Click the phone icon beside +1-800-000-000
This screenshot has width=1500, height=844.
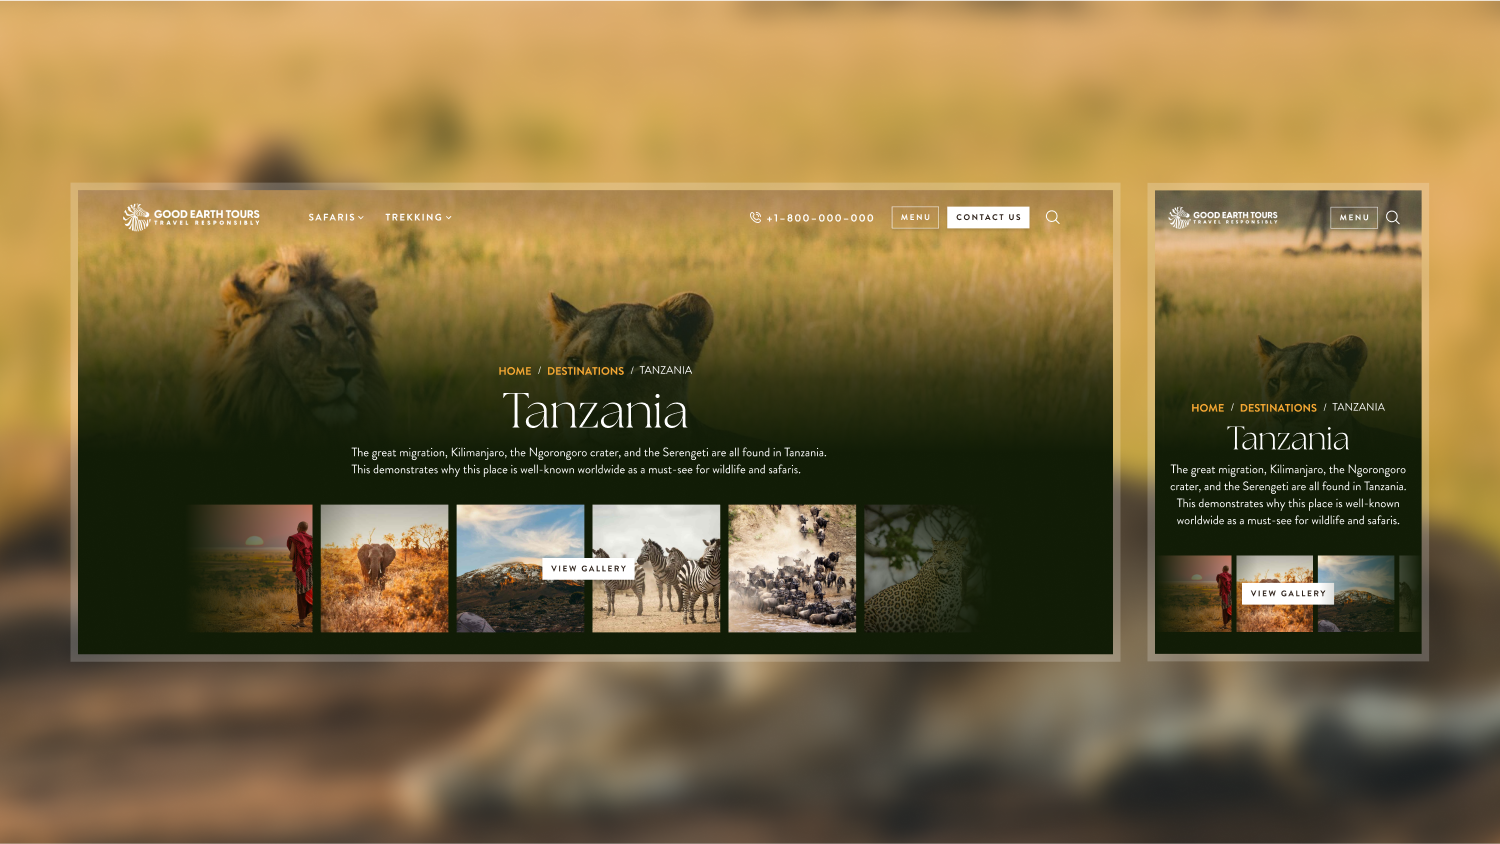pyautogui.click(x=755, y=217)
